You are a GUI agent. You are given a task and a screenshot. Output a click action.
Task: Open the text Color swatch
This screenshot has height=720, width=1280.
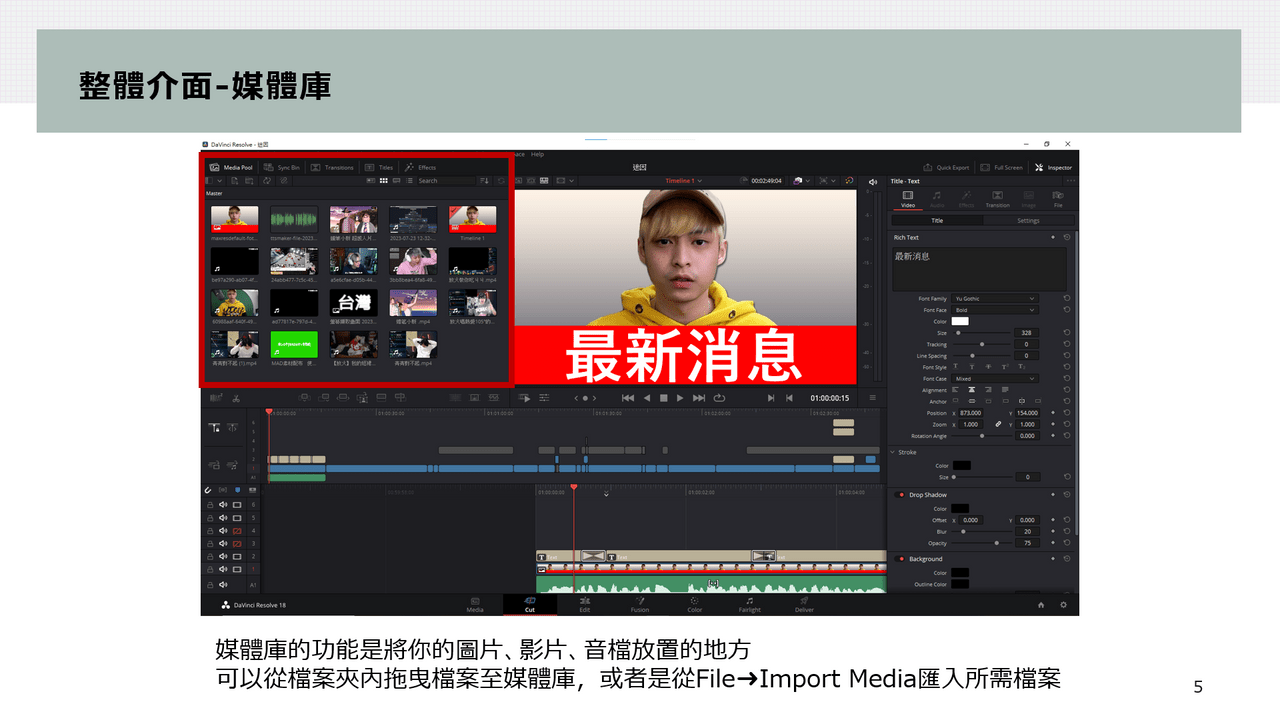point(960,321)
